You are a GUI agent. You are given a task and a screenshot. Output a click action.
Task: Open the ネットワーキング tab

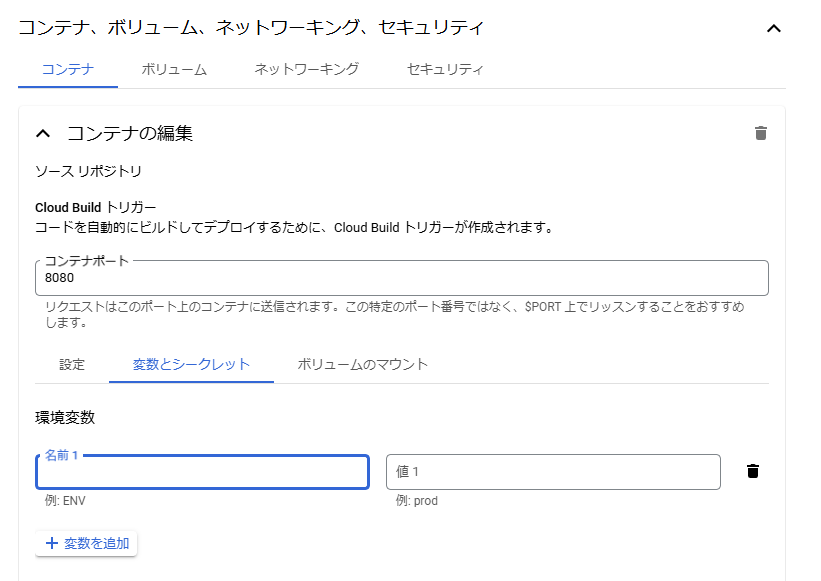click(x=306, y=69)
